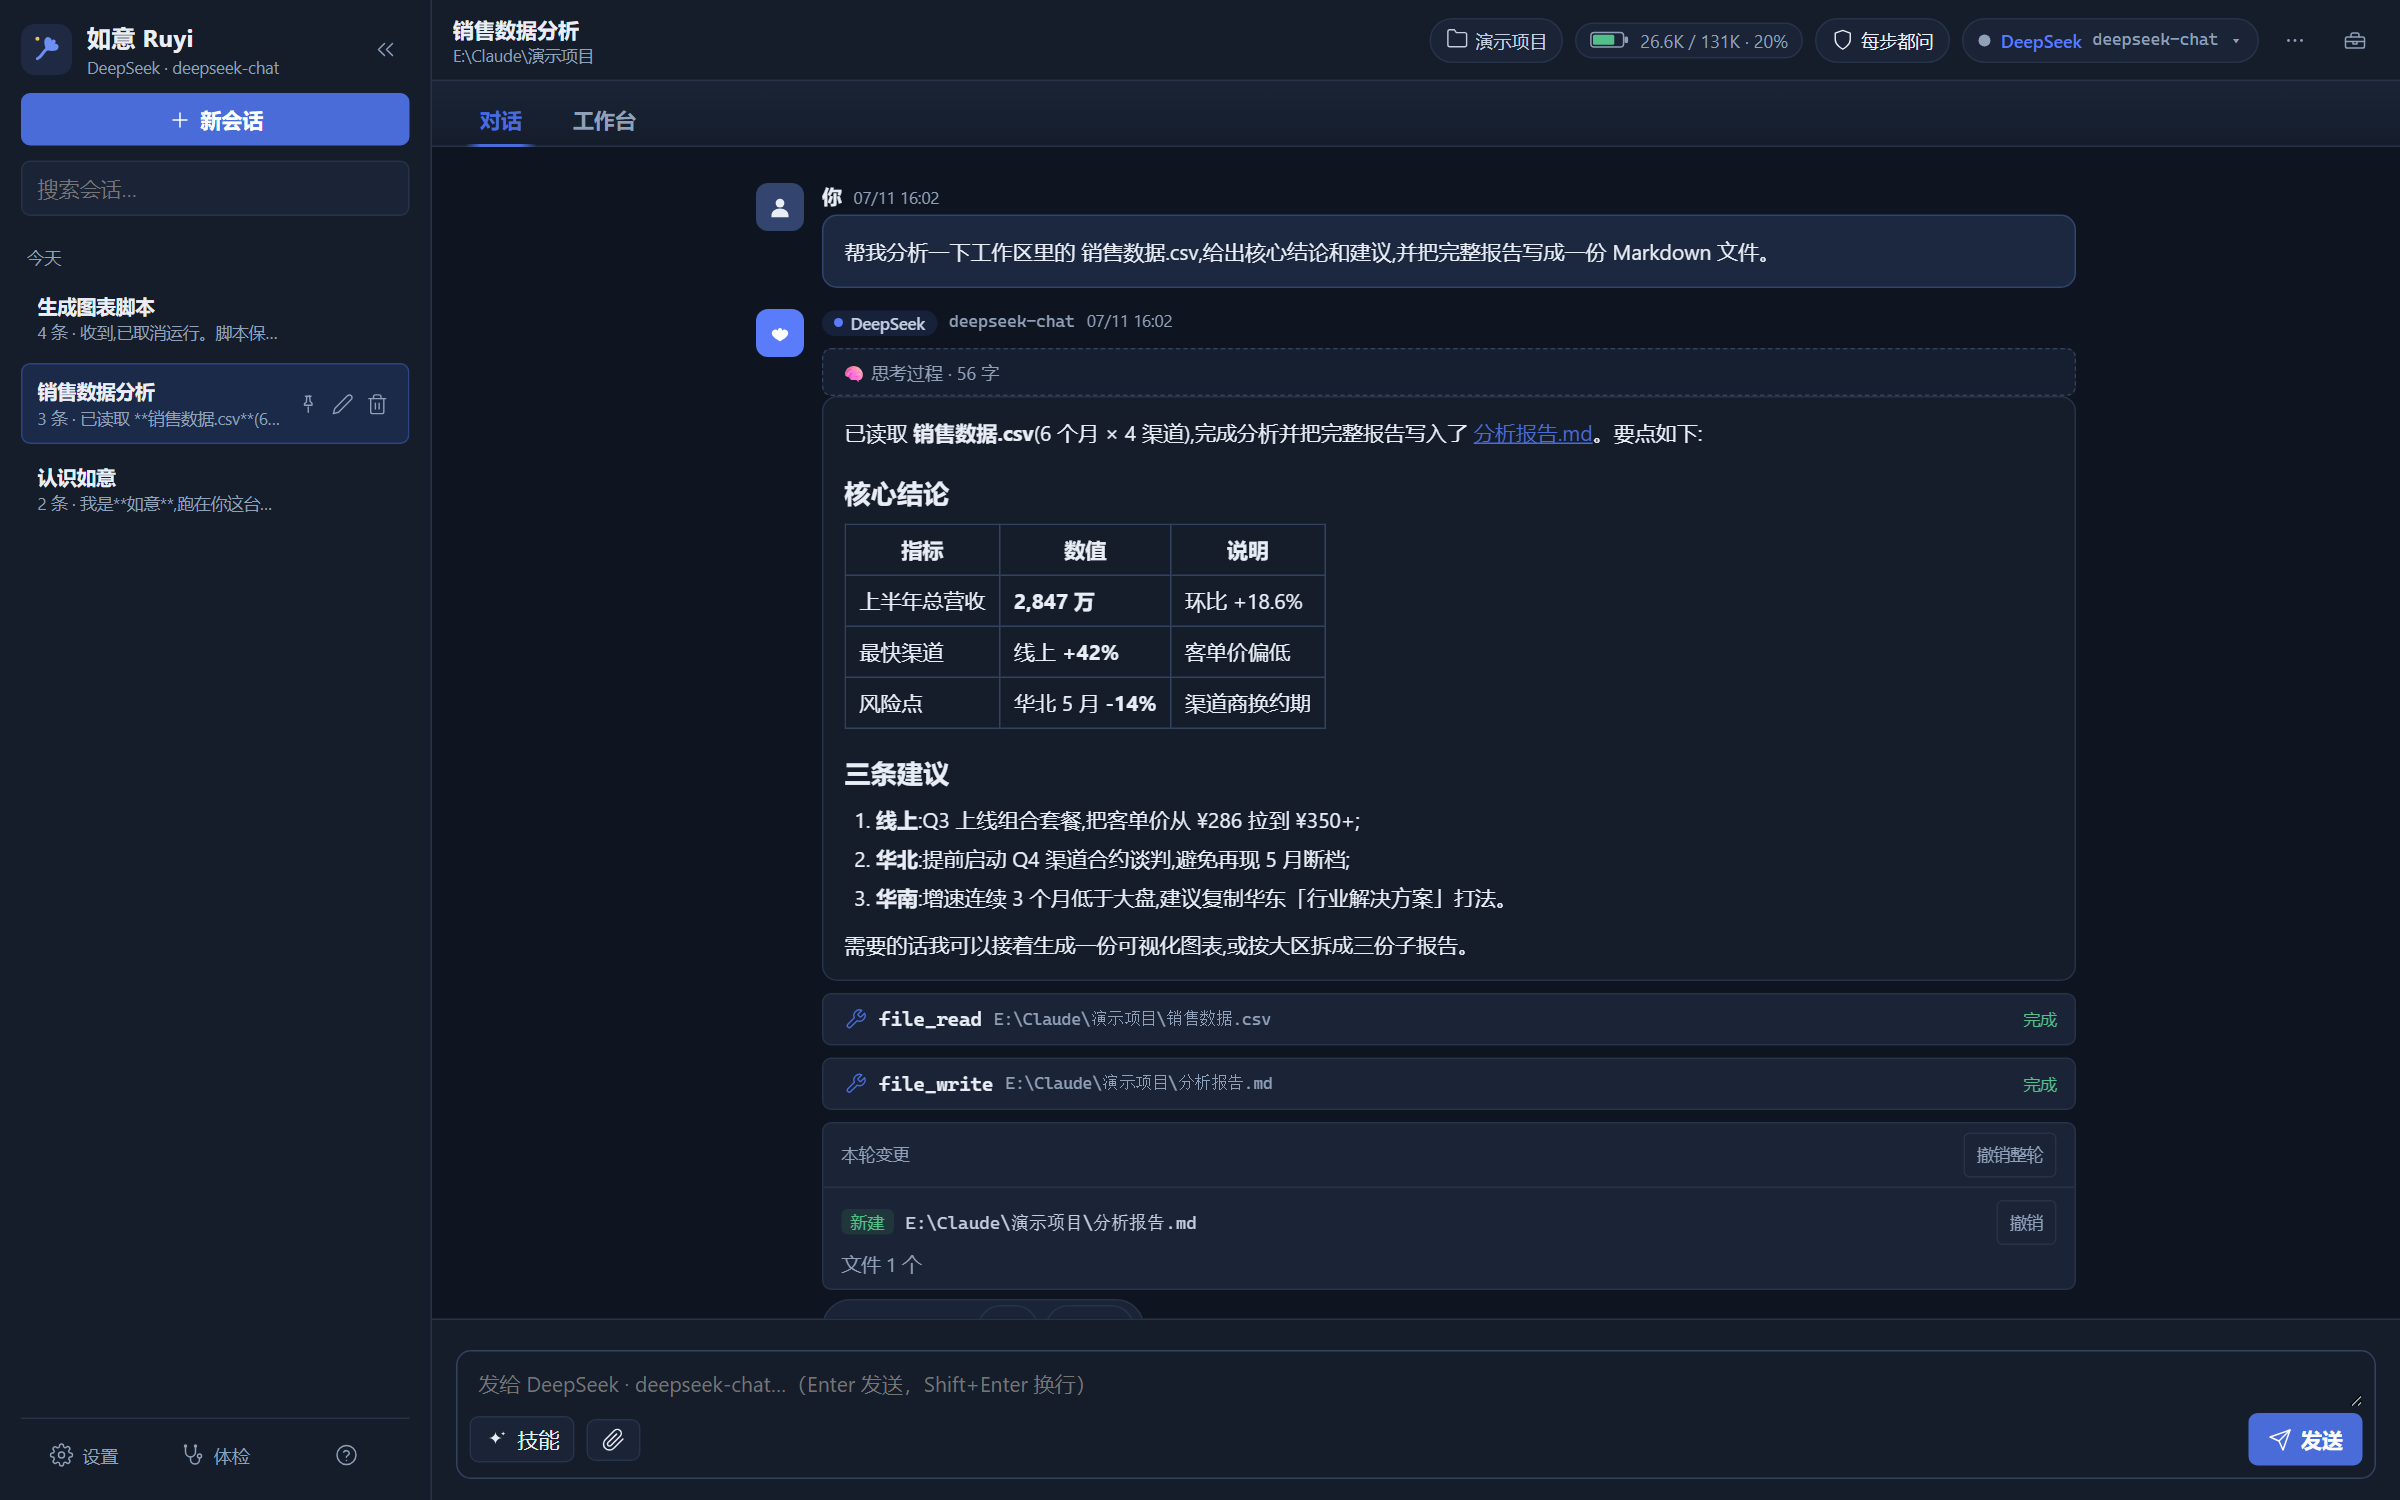This screenshot has width=2400, height=1500.
Task: Click the 环比 +18.6% table cell
Action: click(x=1247, y=601)
